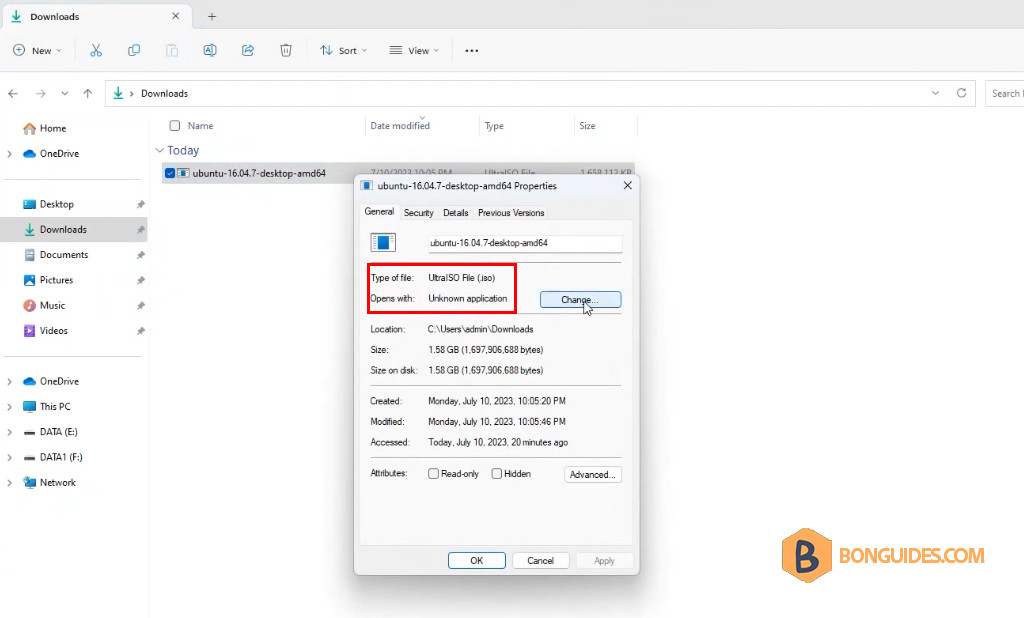This screenshot has width=1024, height=618.
Task: Click the Search box
Action: point(1004,93)
